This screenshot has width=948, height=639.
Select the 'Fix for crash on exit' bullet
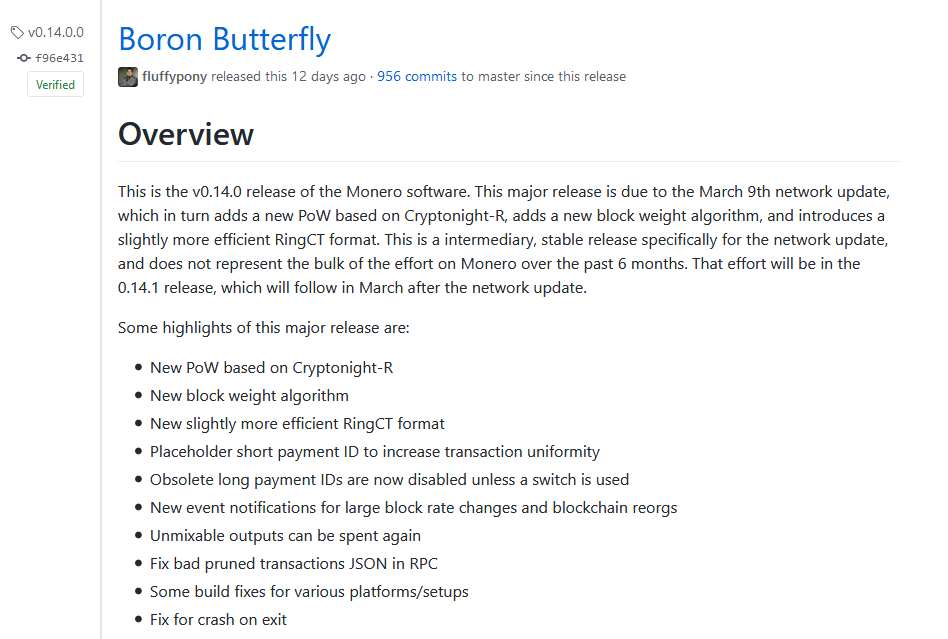218,619
